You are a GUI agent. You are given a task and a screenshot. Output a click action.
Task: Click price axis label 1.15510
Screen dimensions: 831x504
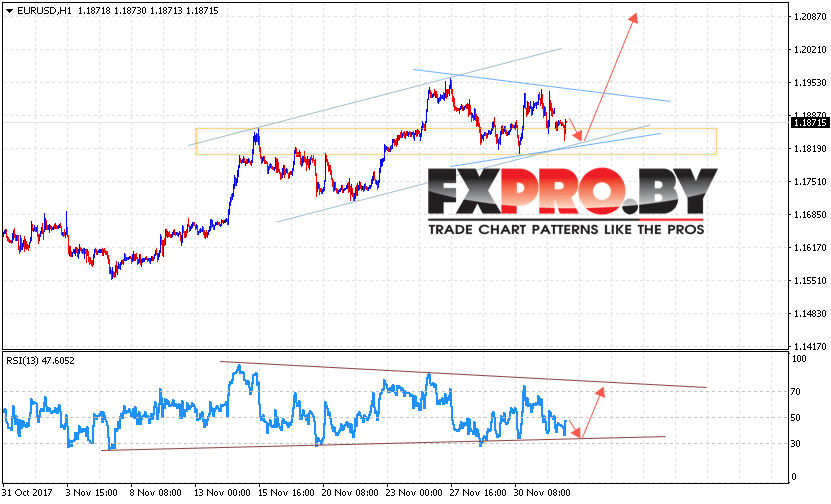(x=810, y=280)
